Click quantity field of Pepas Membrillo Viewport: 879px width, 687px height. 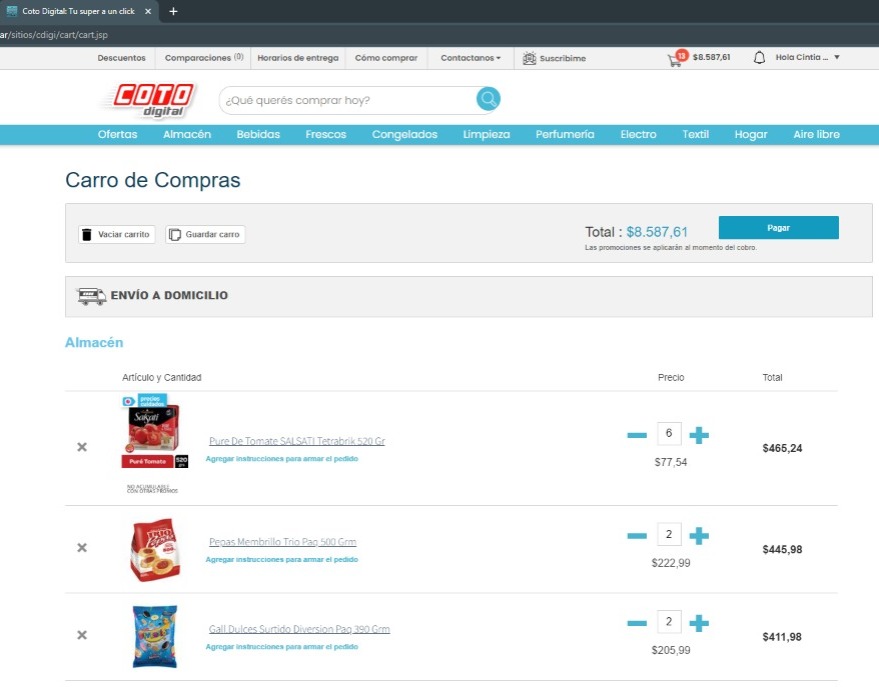tap(669, 534)
